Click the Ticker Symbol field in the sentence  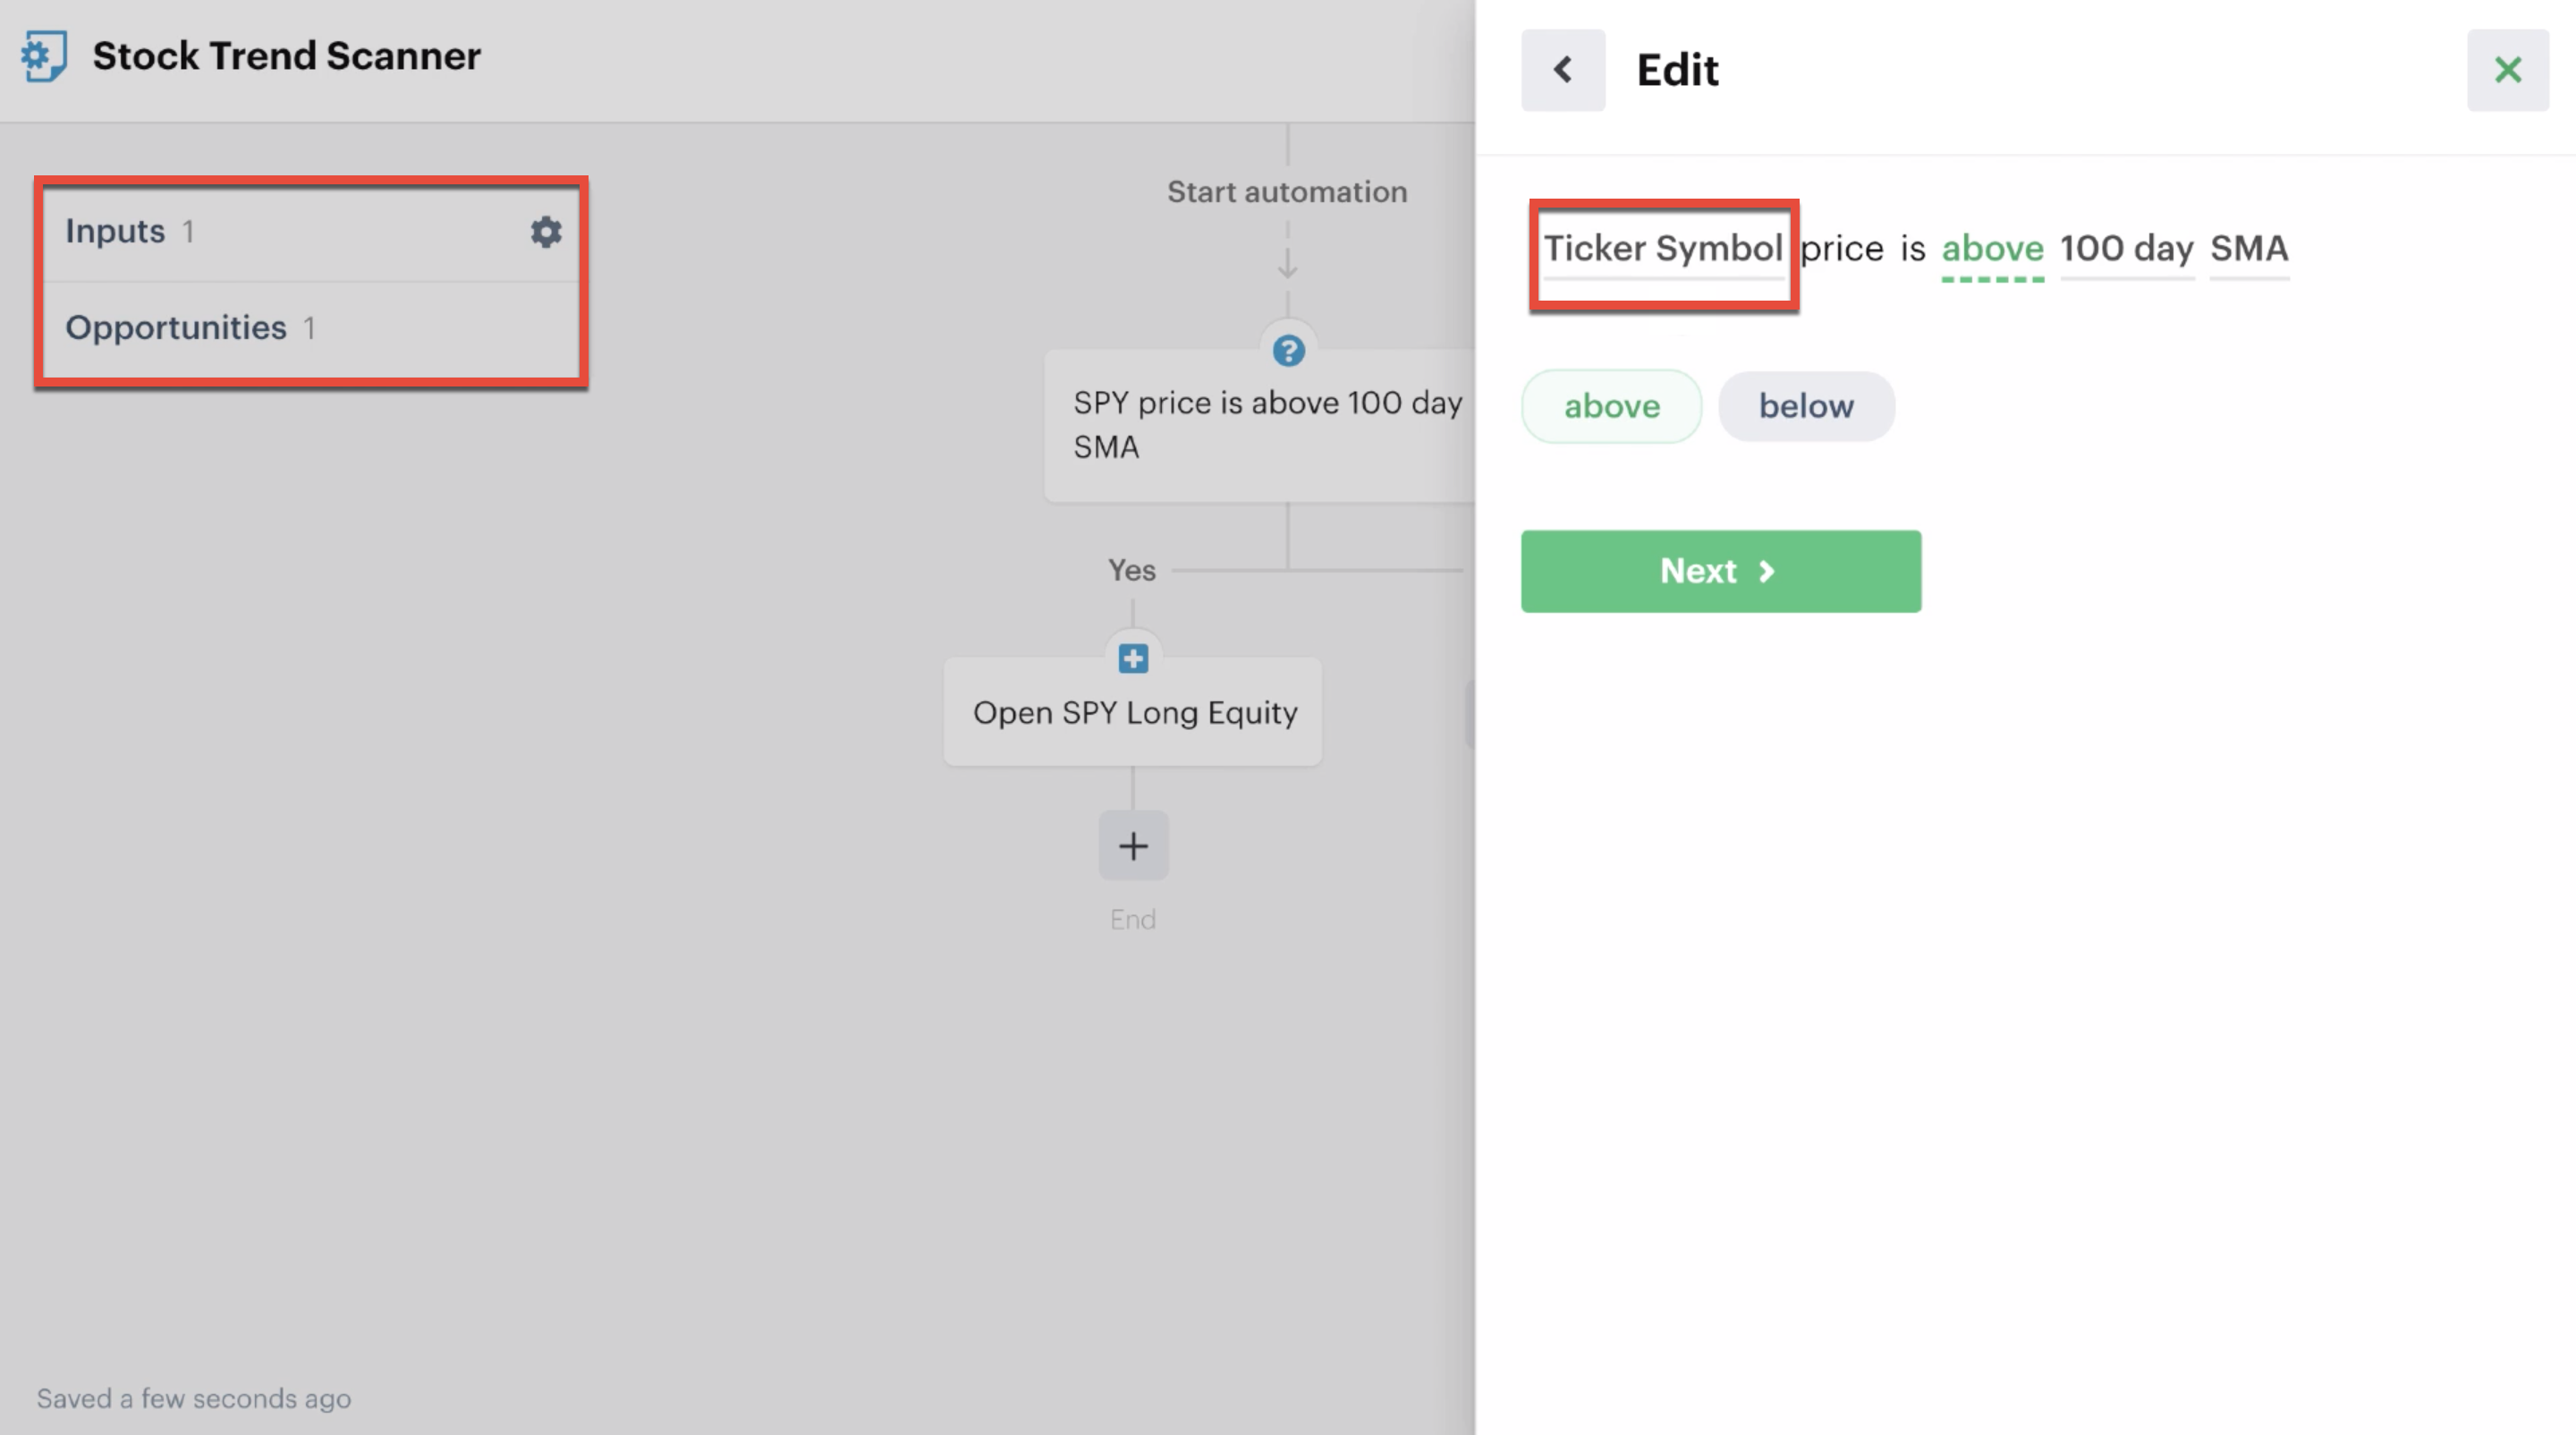coord(1663,249)
